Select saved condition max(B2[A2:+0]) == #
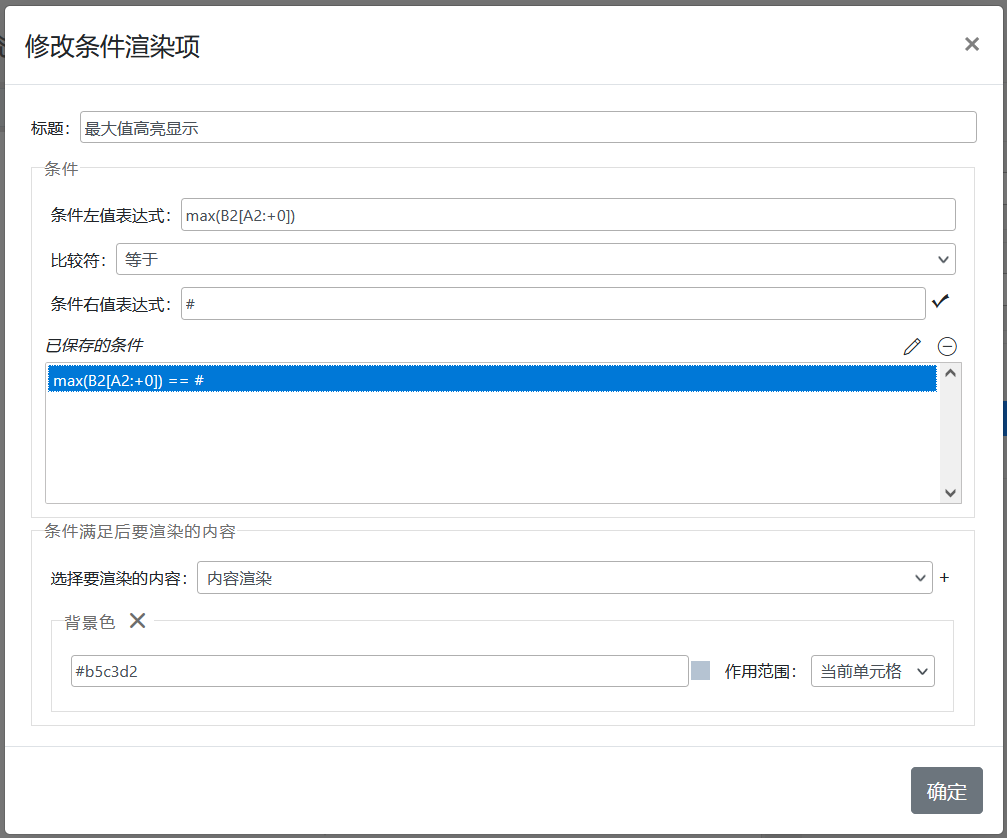 (x=492, y=380)
